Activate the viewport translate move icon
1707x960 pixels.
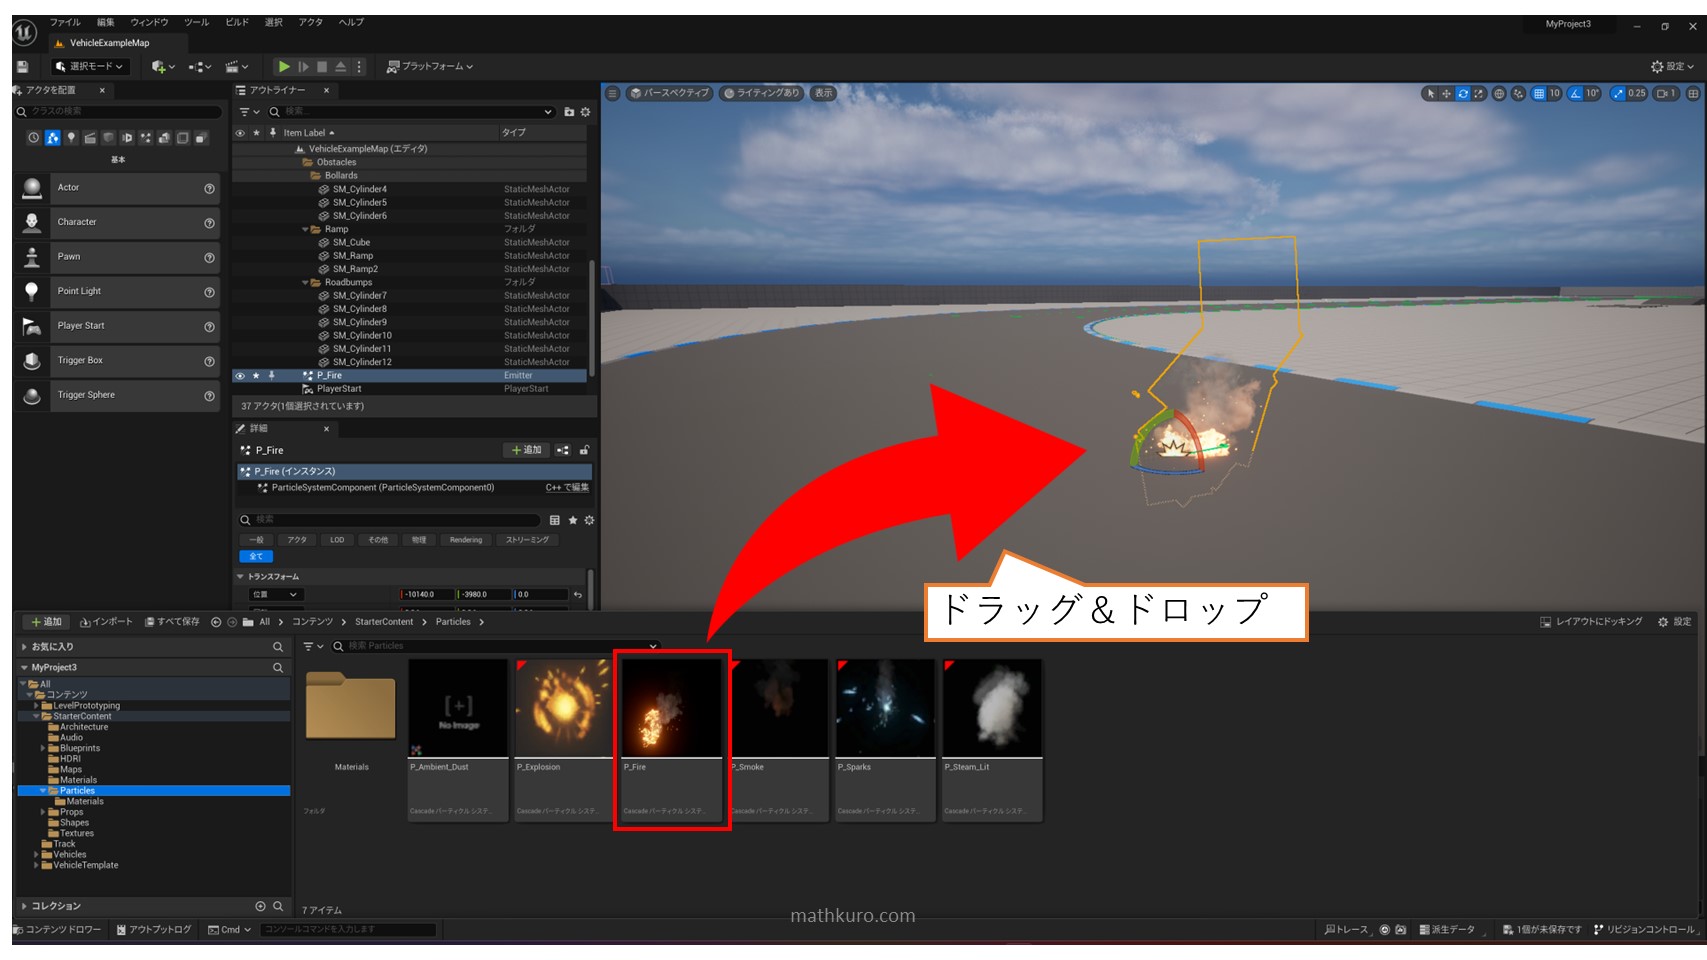click(1446, 93)
